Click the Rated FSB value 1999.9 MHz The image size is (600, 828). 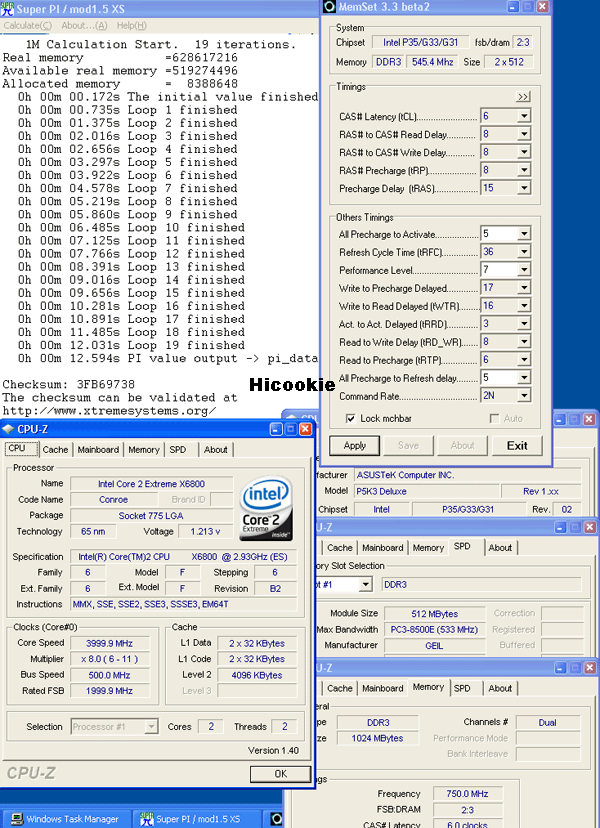click(x=109, y=691)
